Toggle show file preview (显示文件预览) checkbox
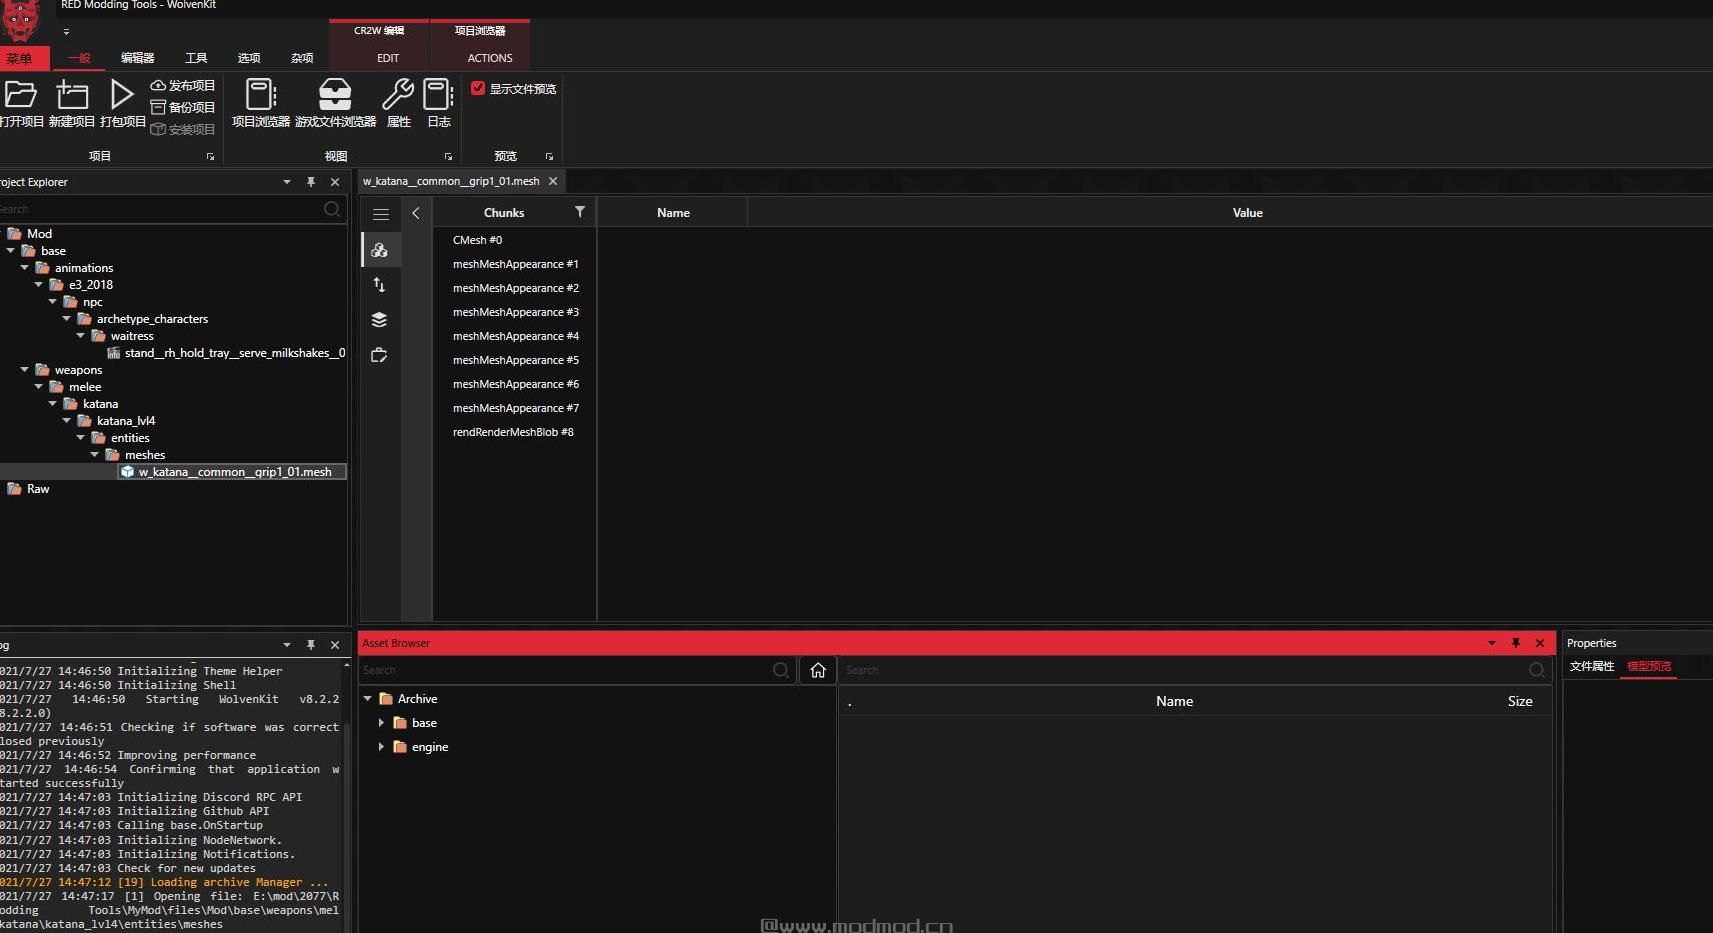This screenshot has height=933, width=1713. (478, 88)
